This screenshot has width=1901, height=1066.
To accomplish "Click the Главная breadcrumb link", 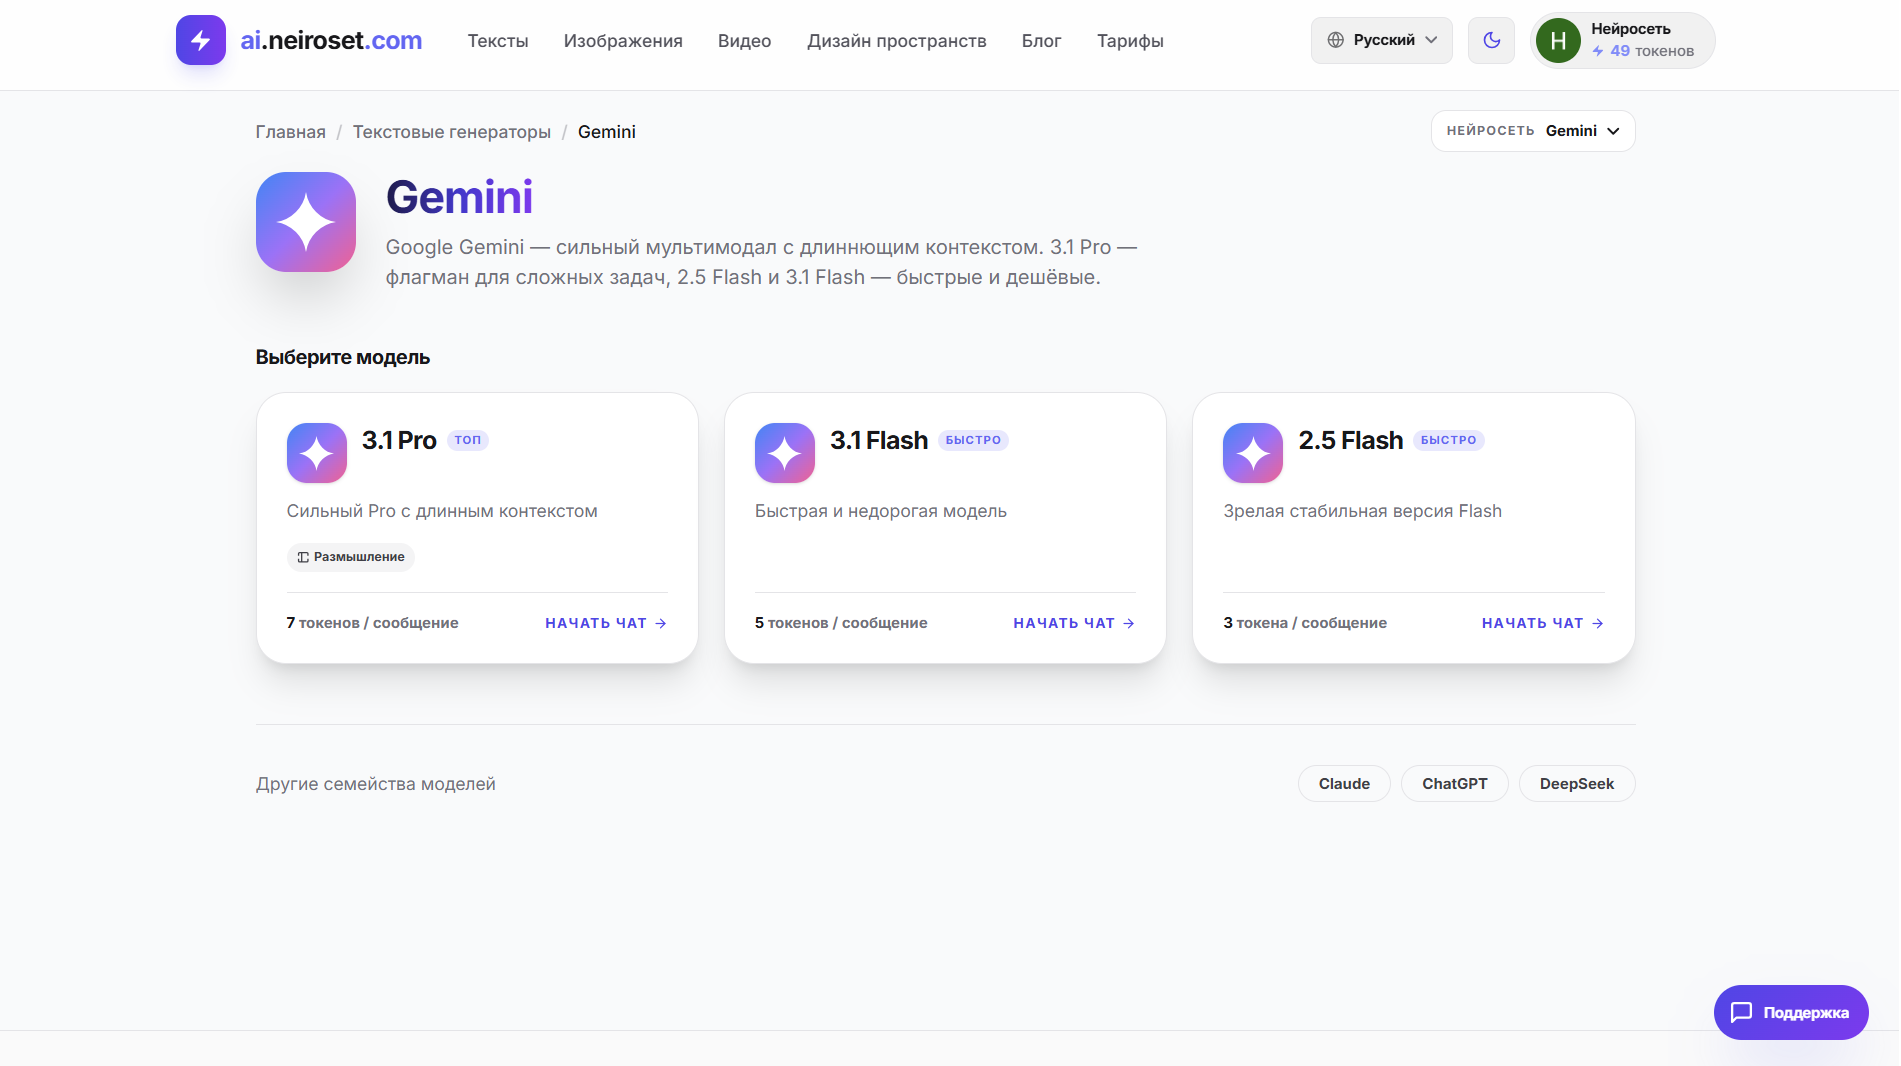I will pyautogui.click(x=290, y=132).
